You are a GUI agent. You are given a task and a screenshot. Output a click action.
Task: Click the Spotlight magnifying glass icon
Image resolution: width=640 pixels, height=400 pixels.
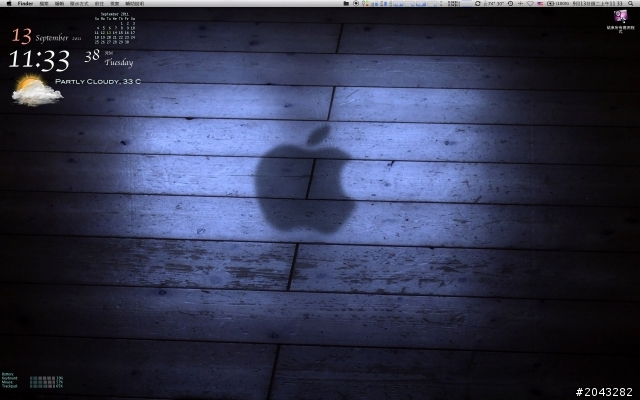pyautogui.click(x=631, y=3)
